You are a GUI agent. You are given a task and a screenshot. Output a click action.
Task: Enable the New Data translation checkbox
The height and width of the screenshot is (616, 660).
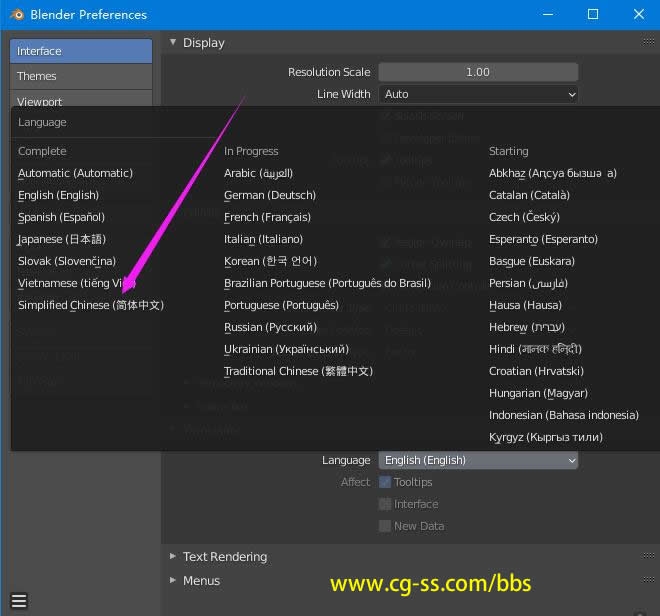385,526
